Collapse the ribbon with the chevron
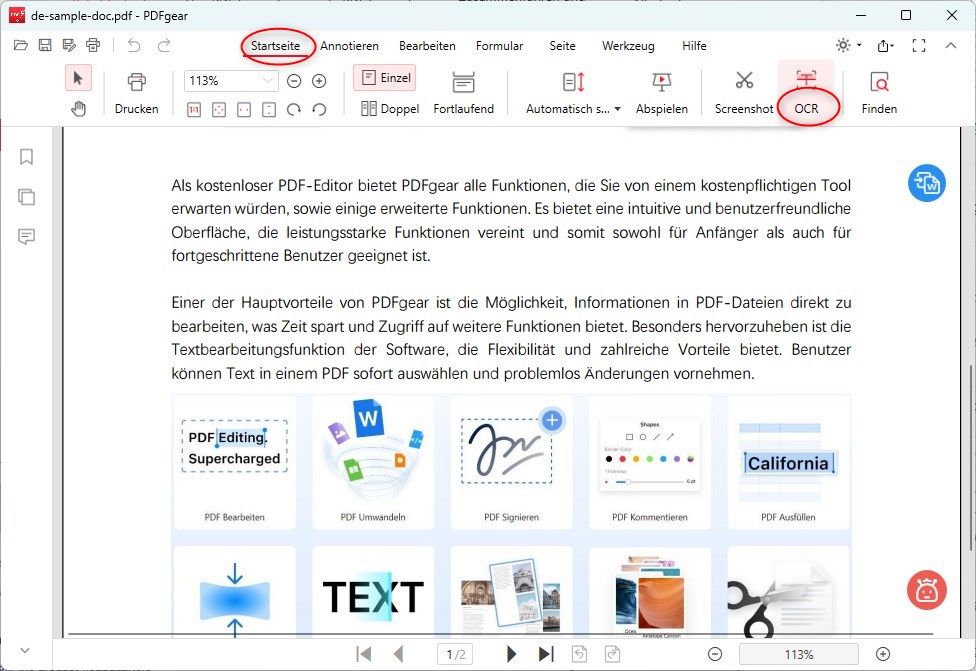This screenshot has height=671, width=976. click(951, 45)
